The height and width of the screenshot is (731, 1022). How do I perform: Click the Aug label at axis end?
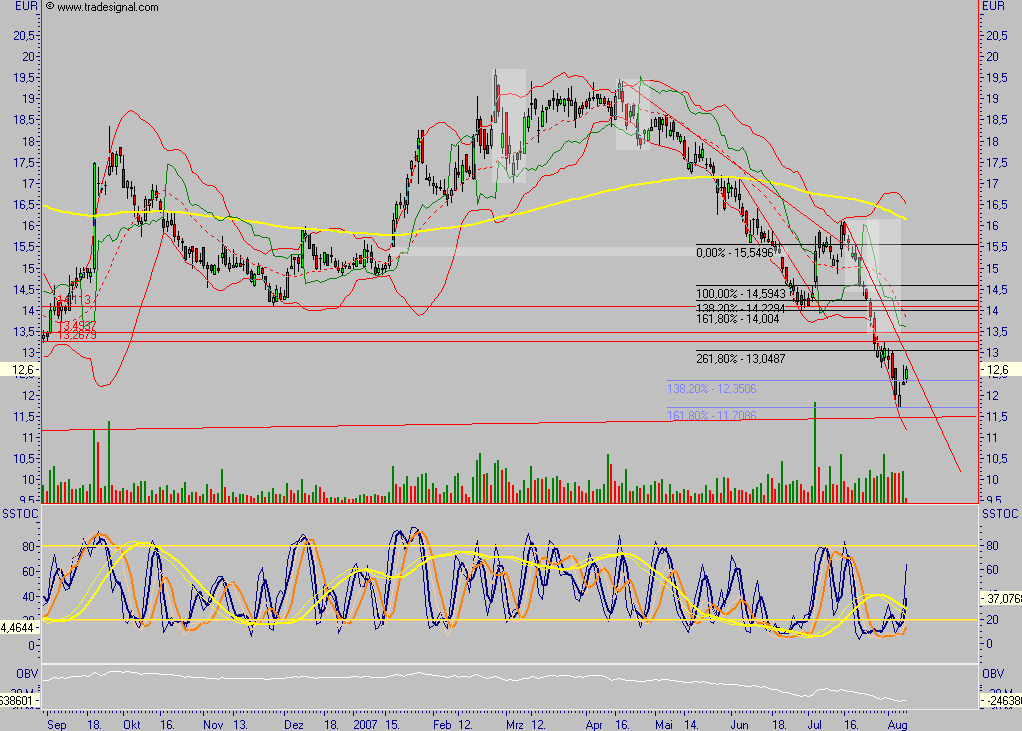coord(898,724)
